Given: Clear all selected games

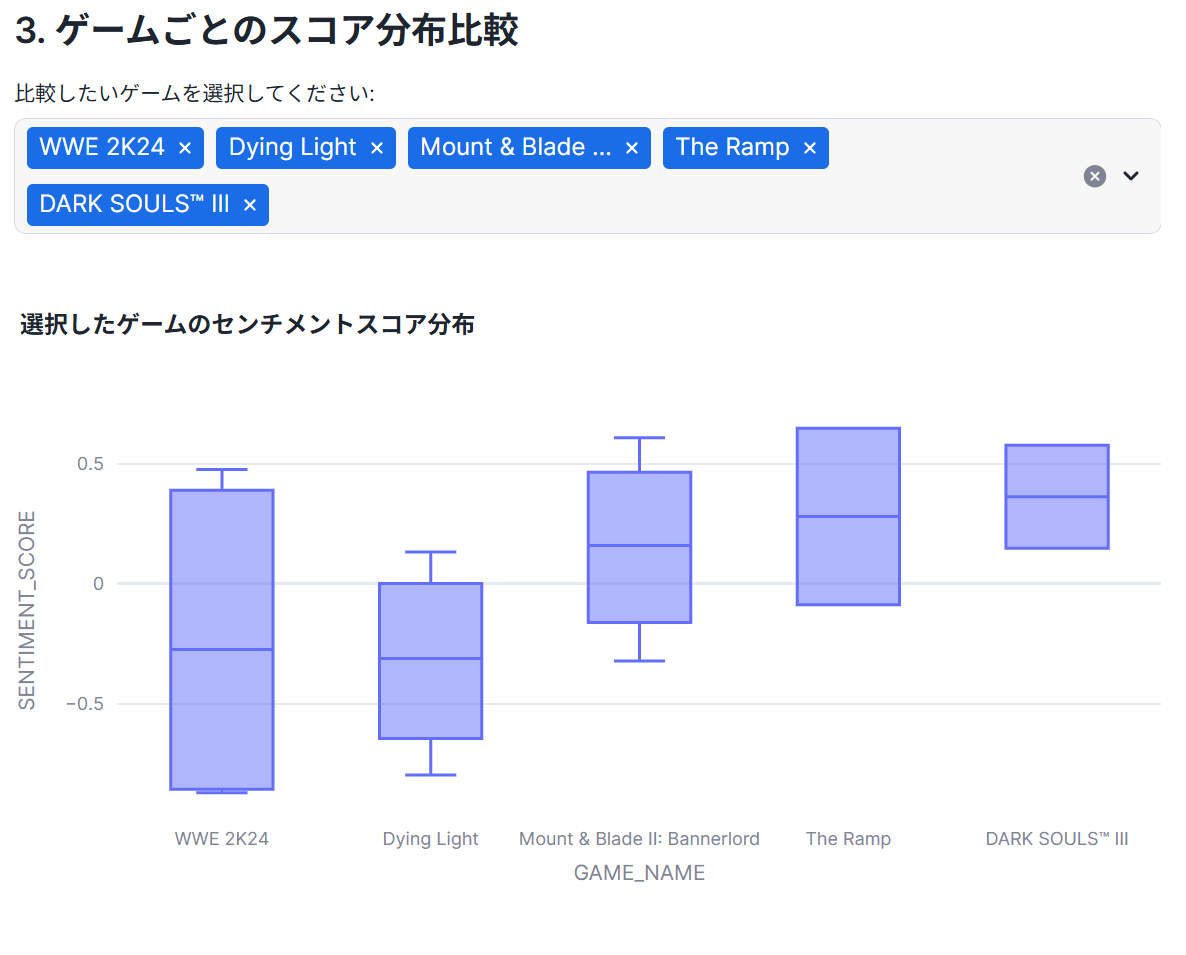Looking at the screenshot, I should 1095,176.
